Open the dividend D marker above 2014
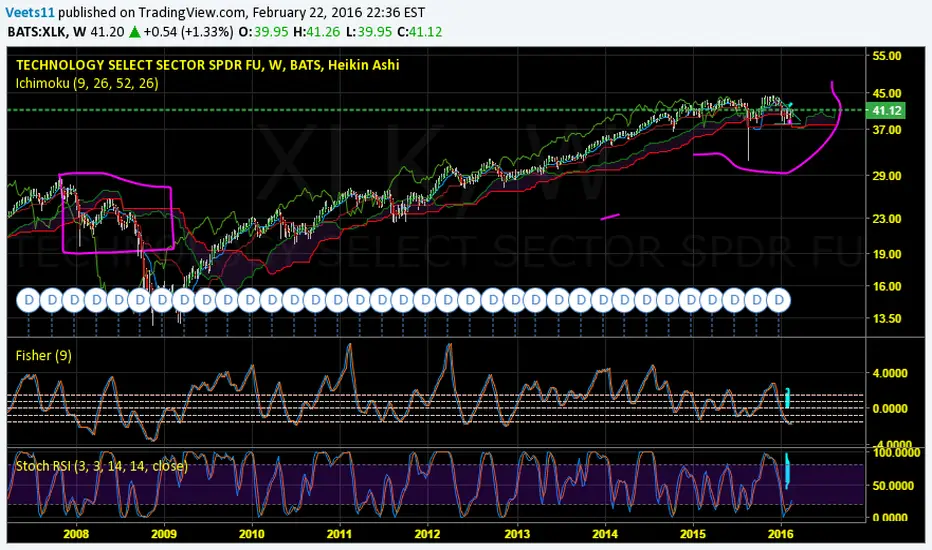 pyautogui.click(x=602, y=300)
